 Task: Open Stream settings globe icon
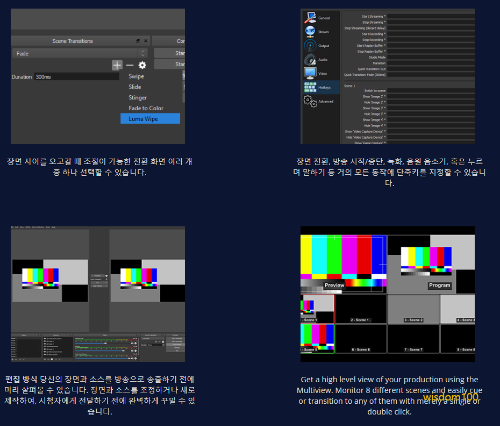coord(310,31)
